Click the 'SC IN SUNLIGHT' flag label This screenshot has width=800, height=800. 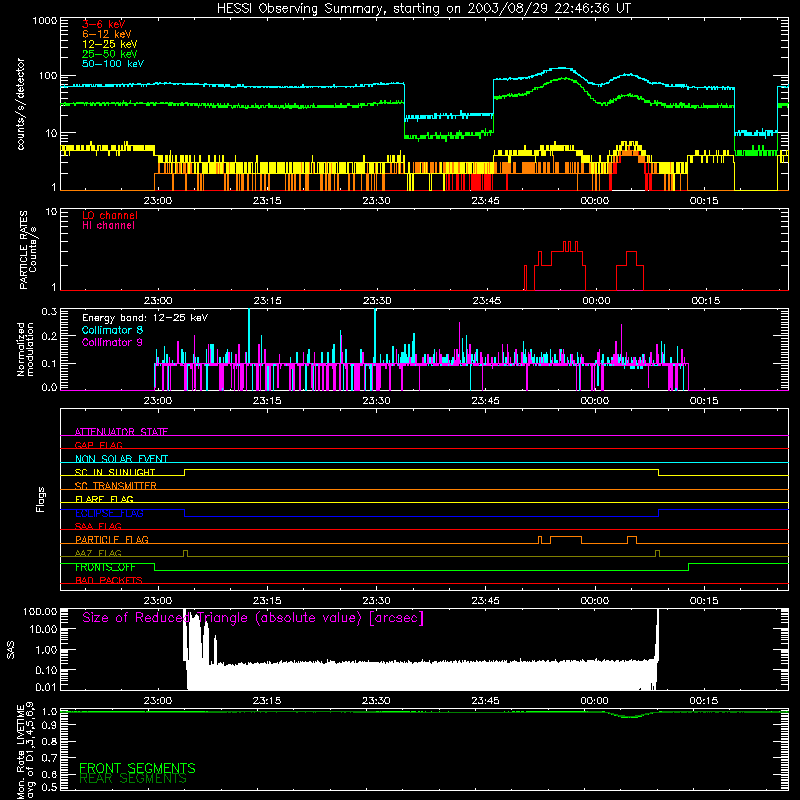pyautogui.click(x=115, y=472)
